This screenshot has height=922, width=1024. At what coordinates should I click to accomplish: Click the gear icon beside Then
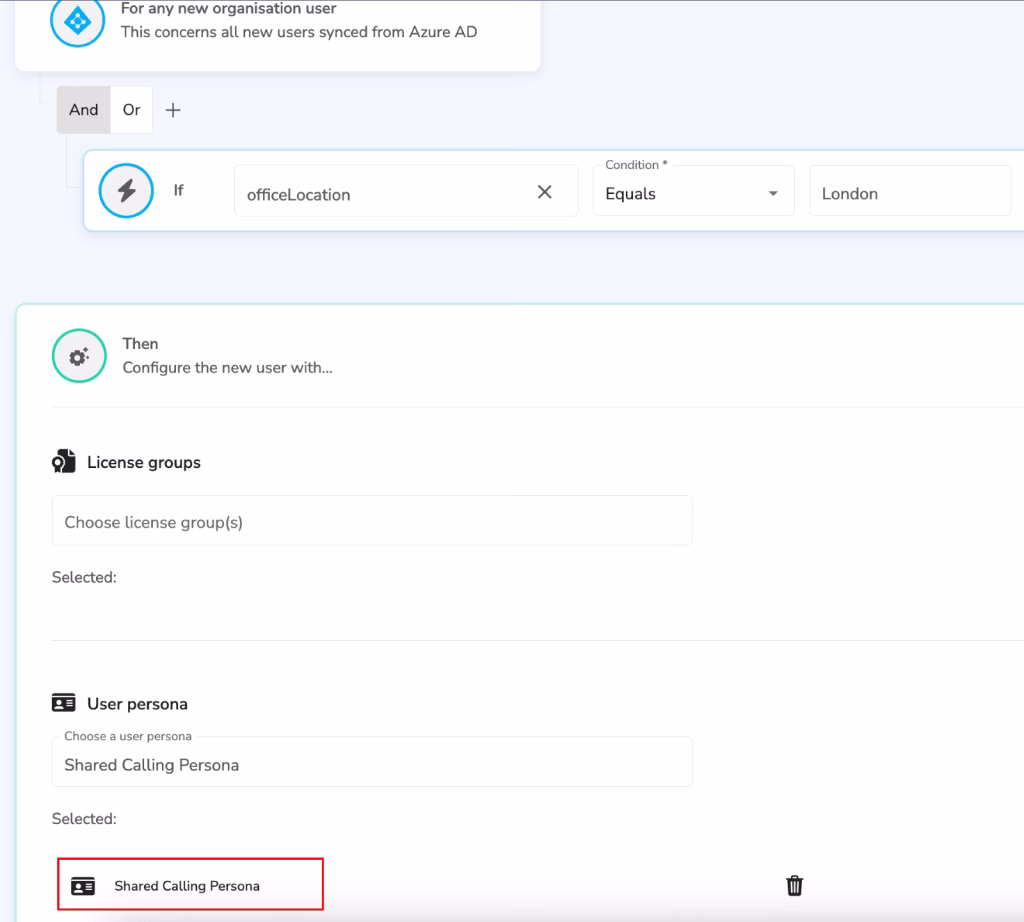pyautogui.click(x=78, y=355)
